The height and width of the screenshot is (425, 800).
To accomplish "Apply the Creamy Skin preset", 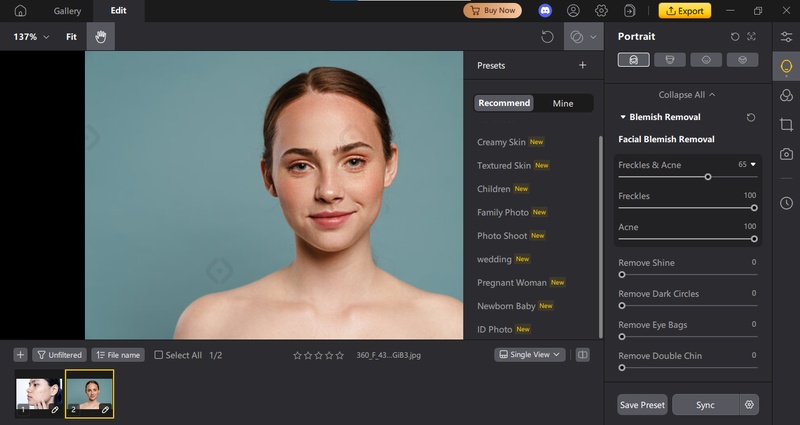I will pyautogui.click(x=500, y=142).
